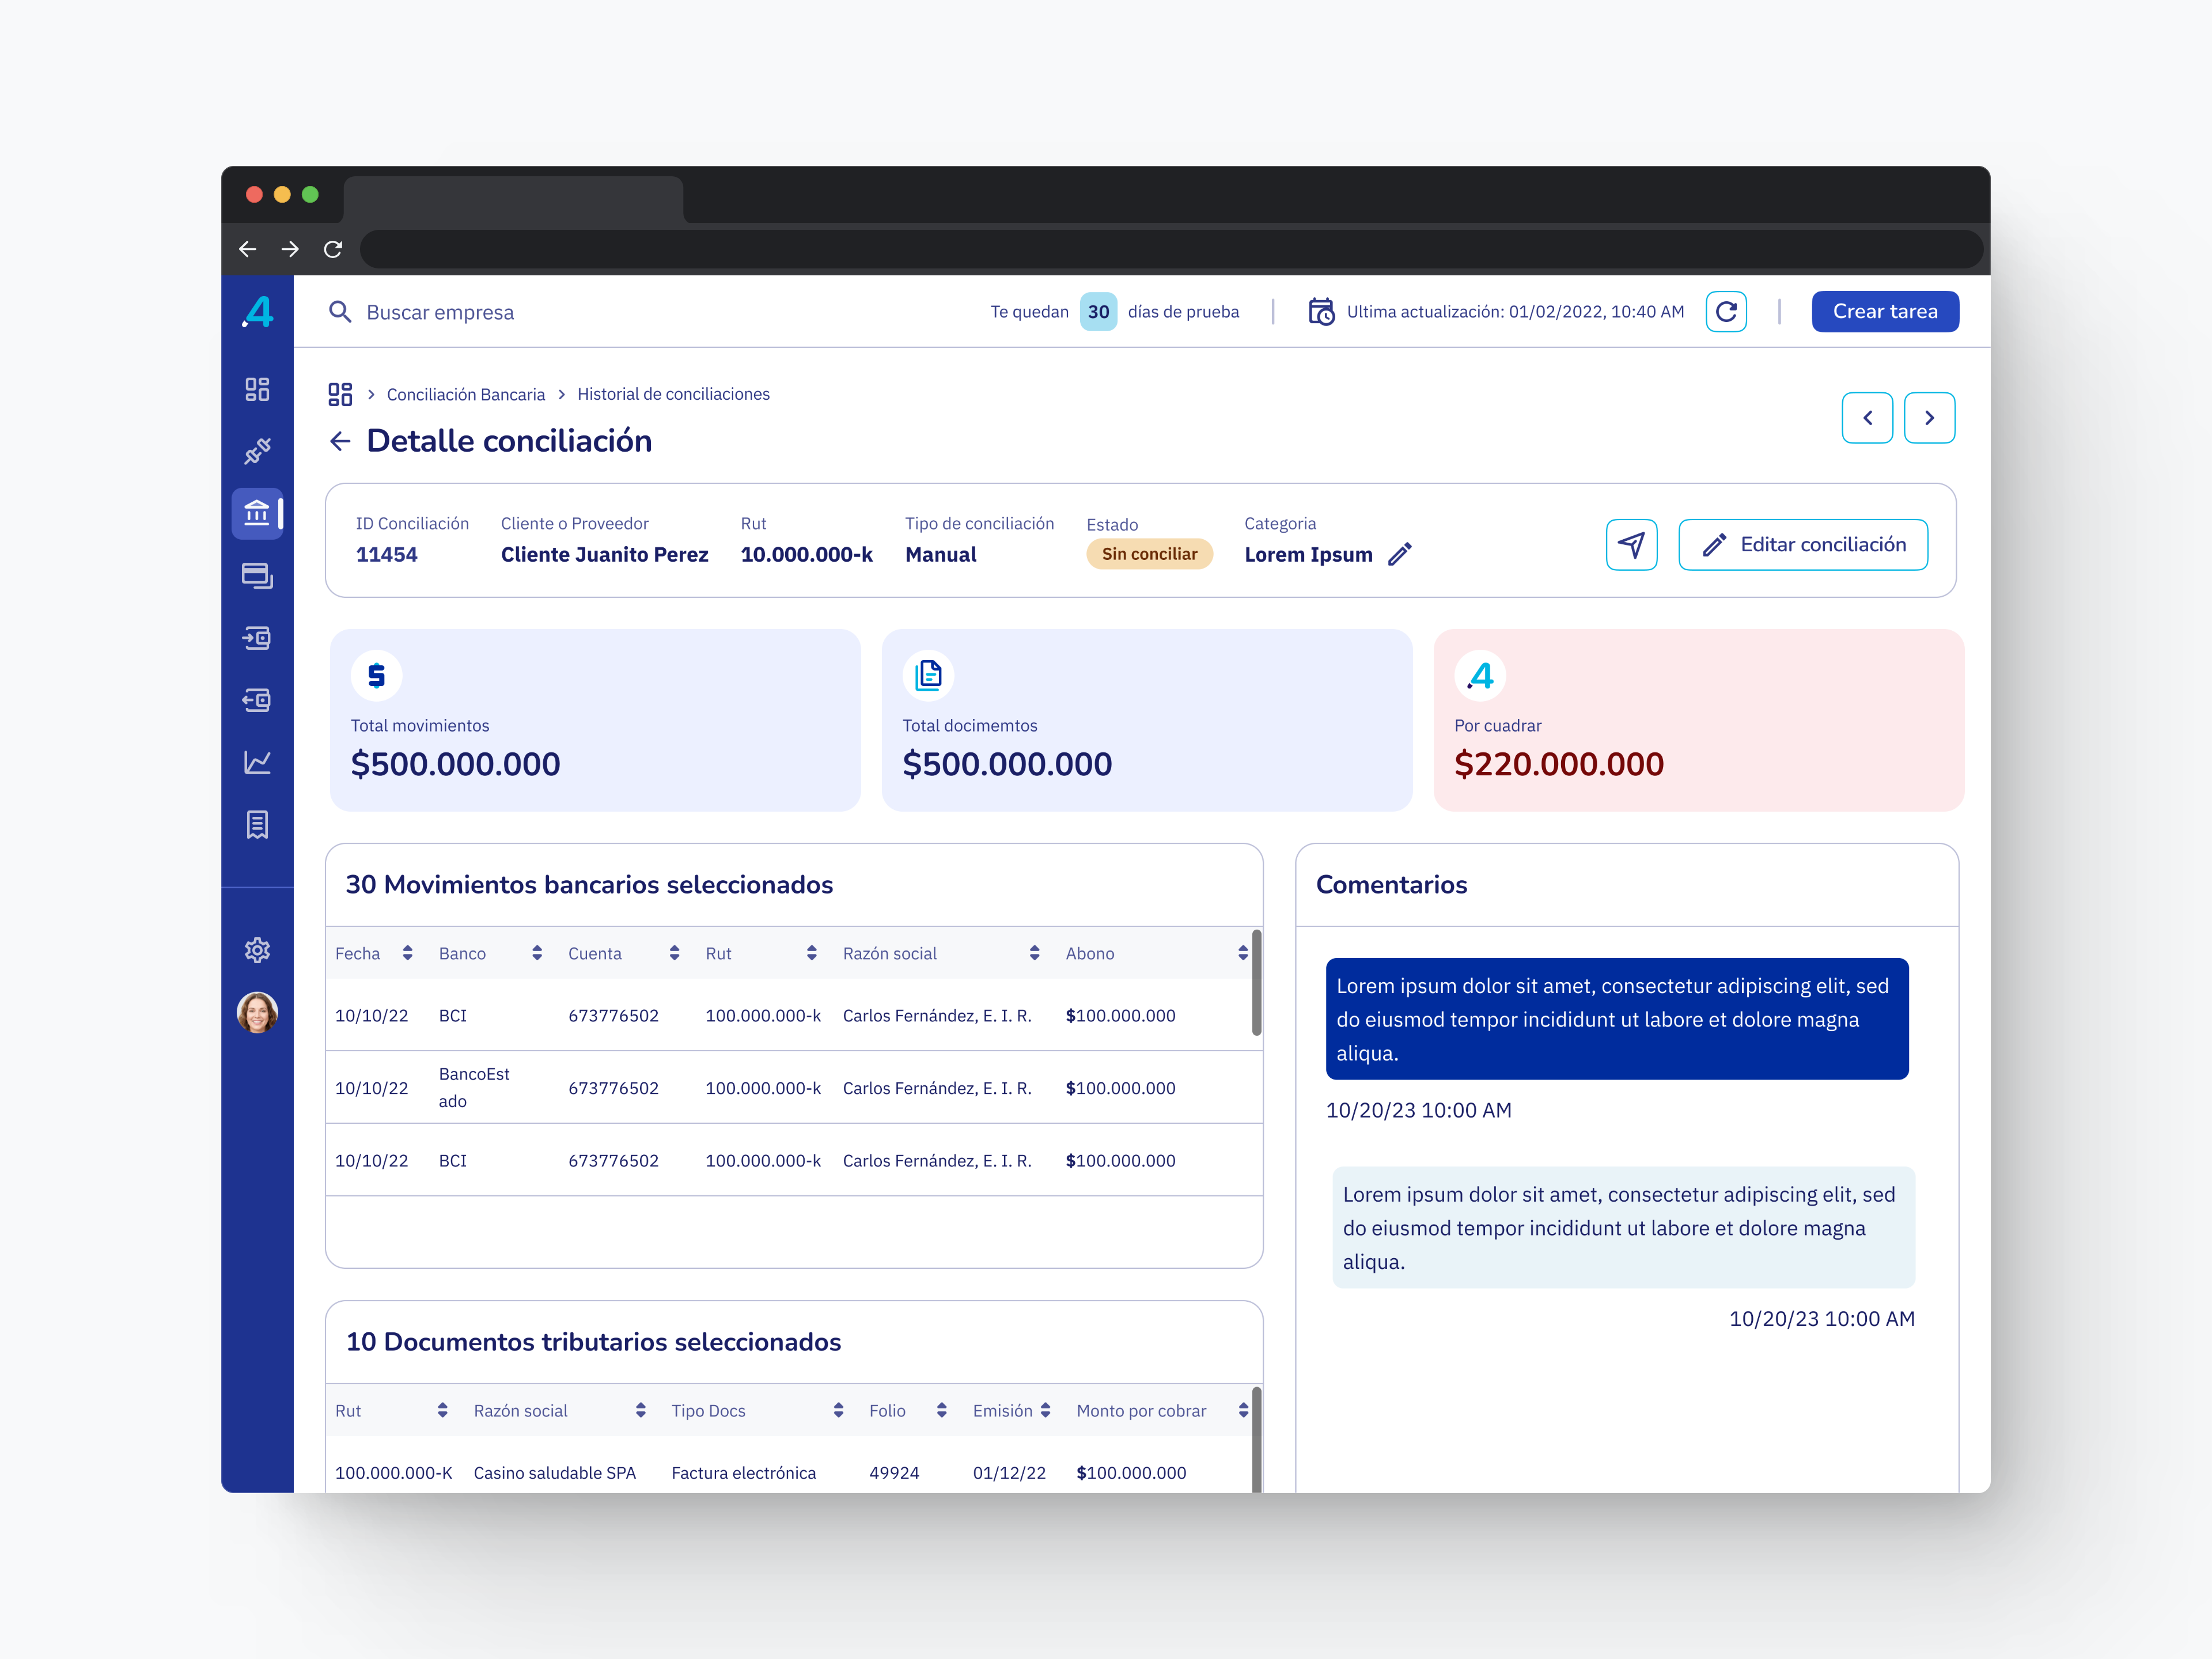
Task: Click the refresh update button
Action: tap(1726, 312)
